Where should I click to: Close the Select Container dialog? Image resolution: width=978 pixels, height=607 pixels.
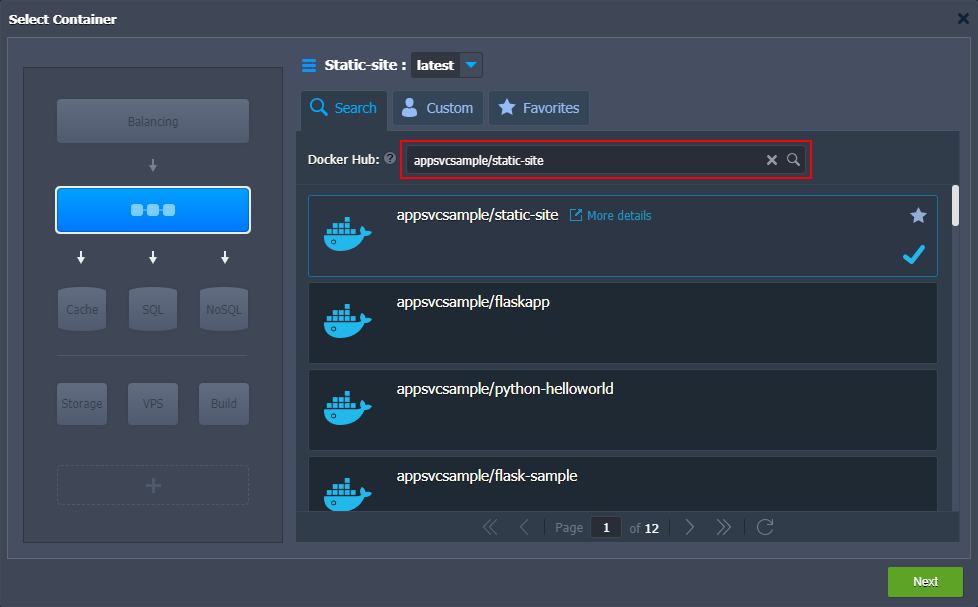963,19
